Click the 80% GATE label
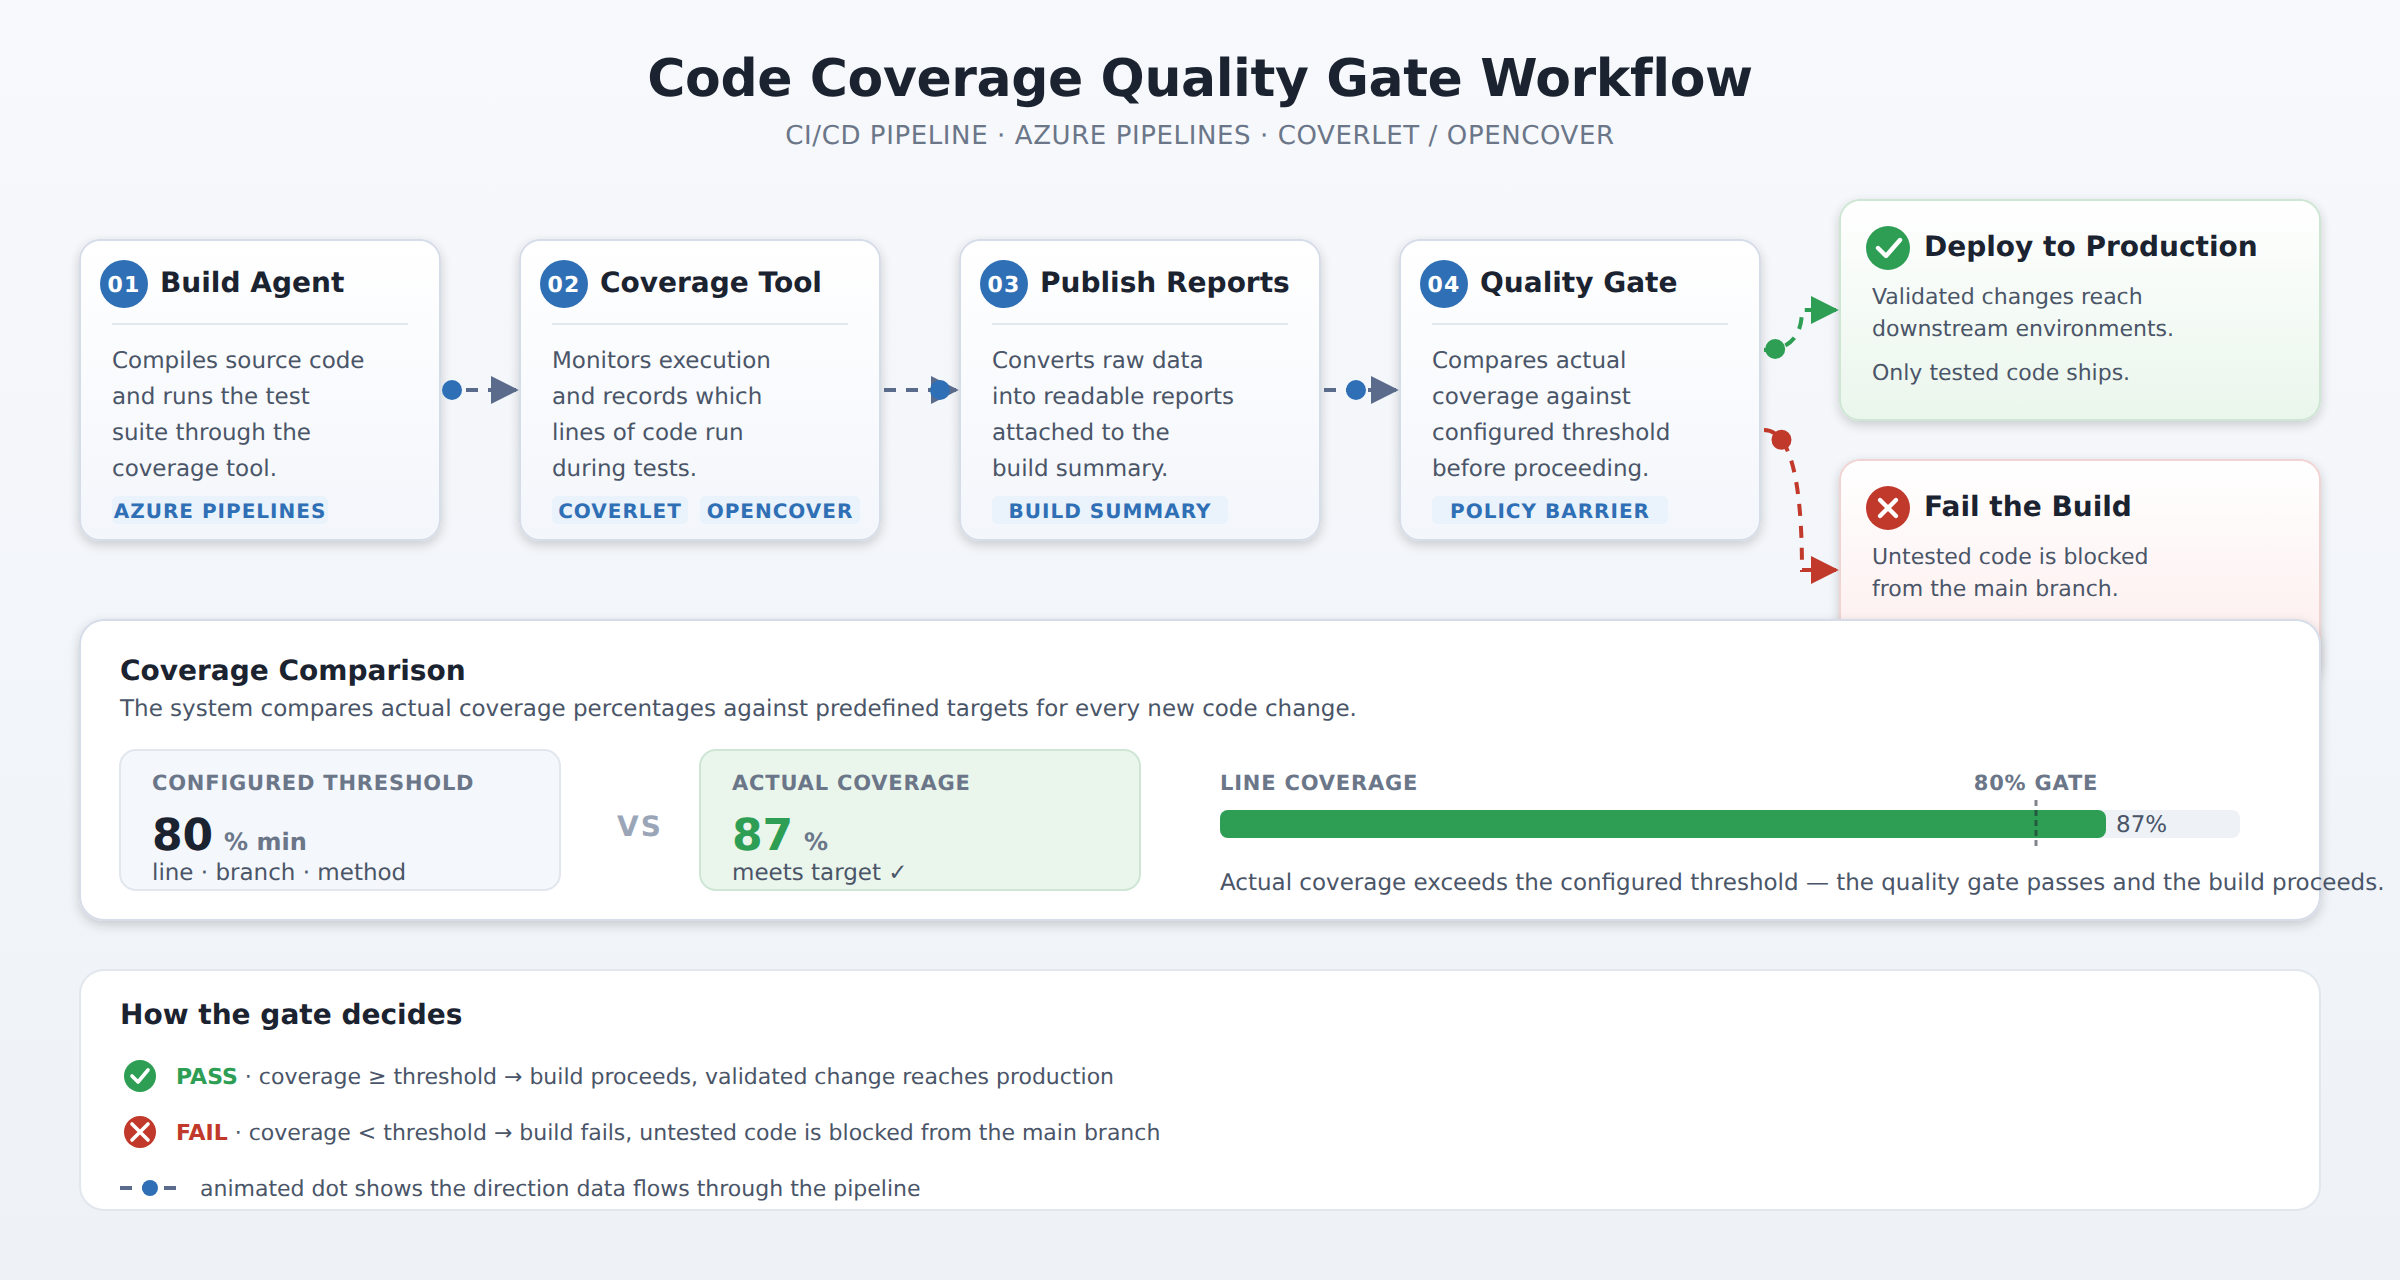 pyautogui.click(x=2035, y=783)
